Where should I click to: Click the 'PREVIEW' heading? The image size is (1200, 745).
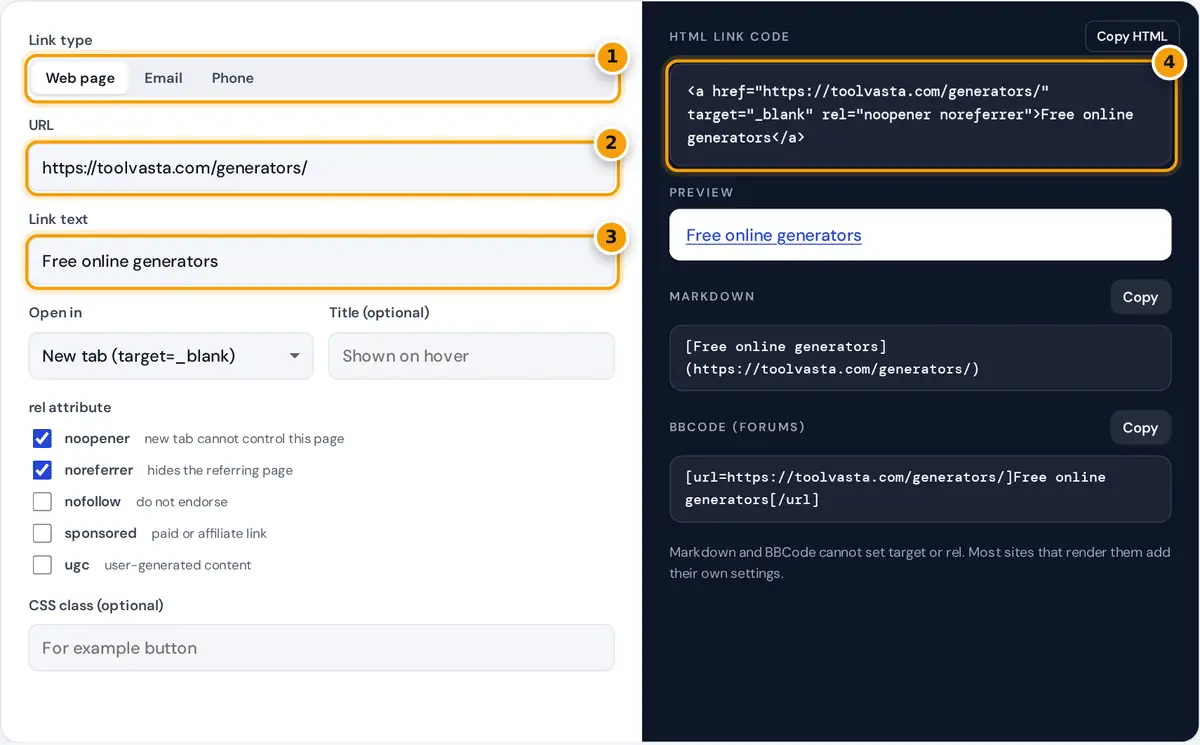(x=701, y=192)
